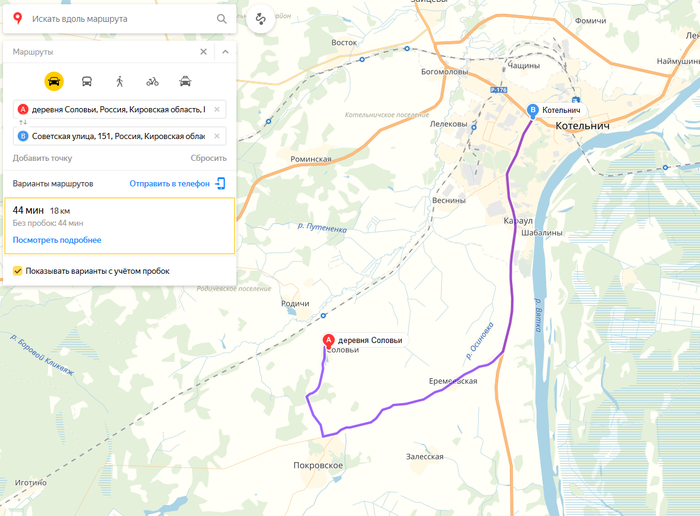The height and width of the screenshot is (516, 700).
Task: Click the search magnifier icon
Action: (x=221, y=19)
